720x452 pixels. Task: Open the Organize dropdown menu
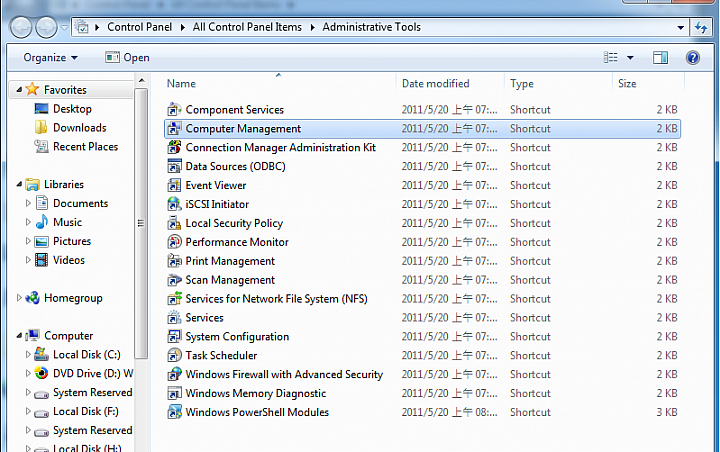coord(51,57)
